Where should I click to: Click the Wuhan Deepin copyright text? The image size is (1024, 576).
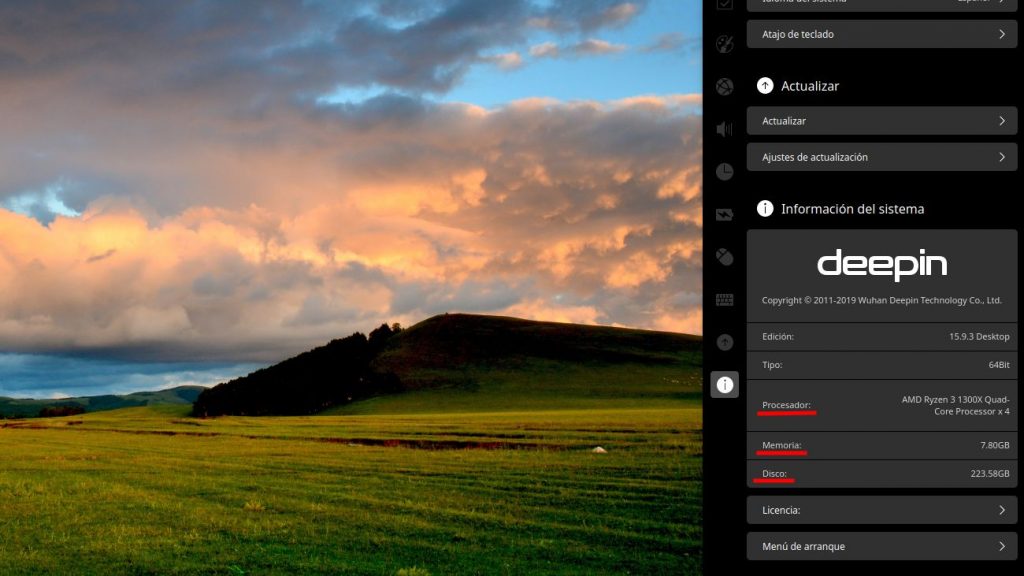point(882,300)
